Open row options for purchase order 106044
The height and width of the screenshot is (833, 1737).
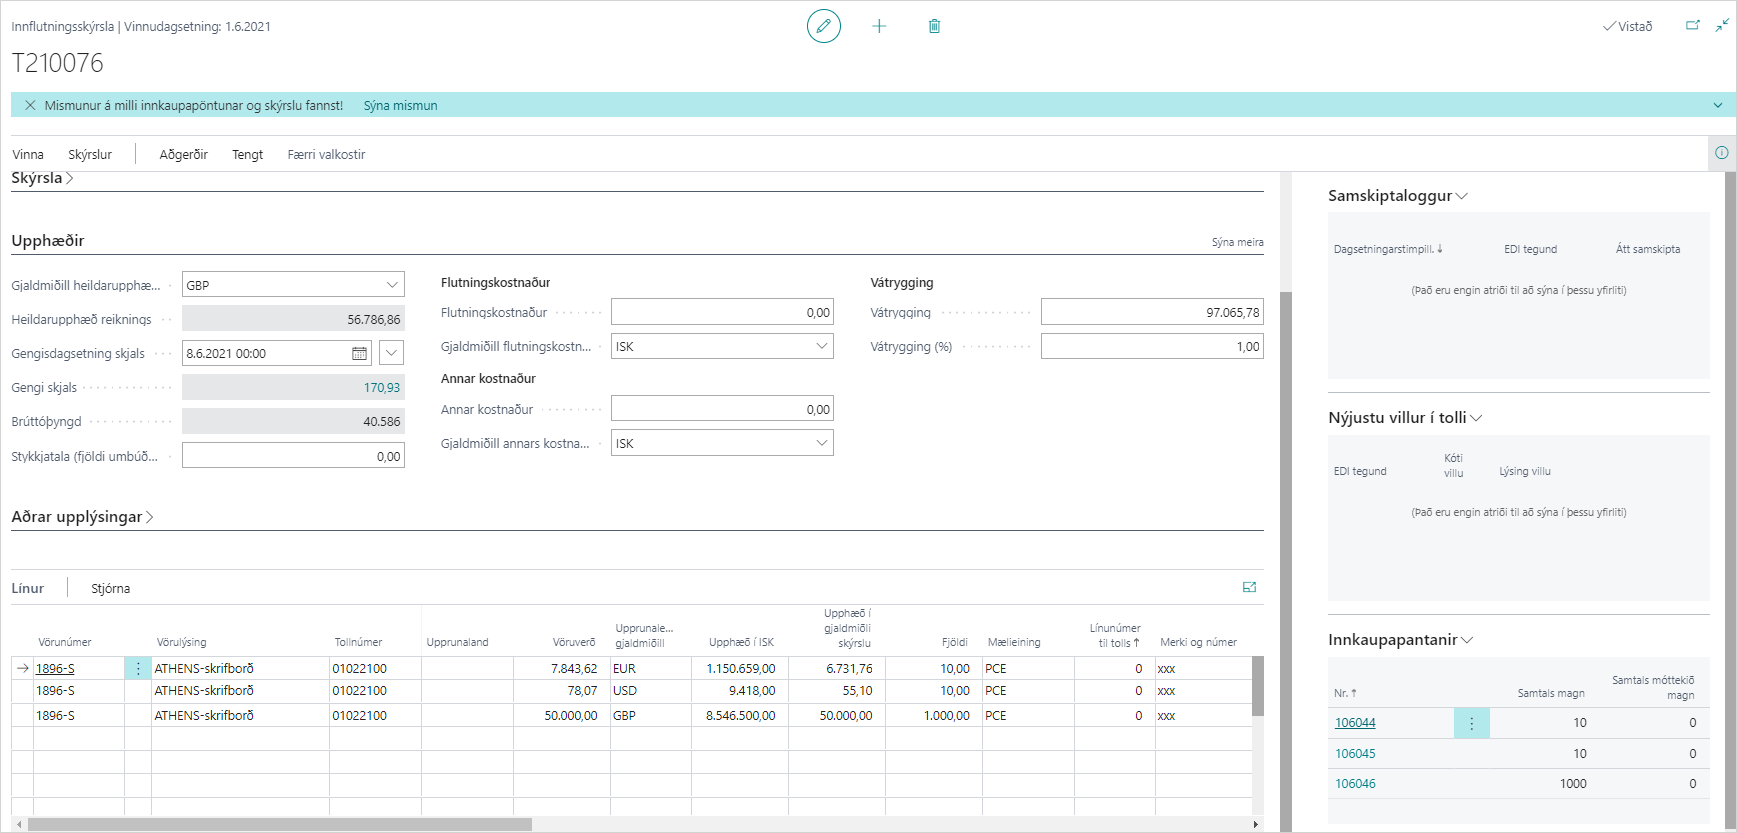1471,723
